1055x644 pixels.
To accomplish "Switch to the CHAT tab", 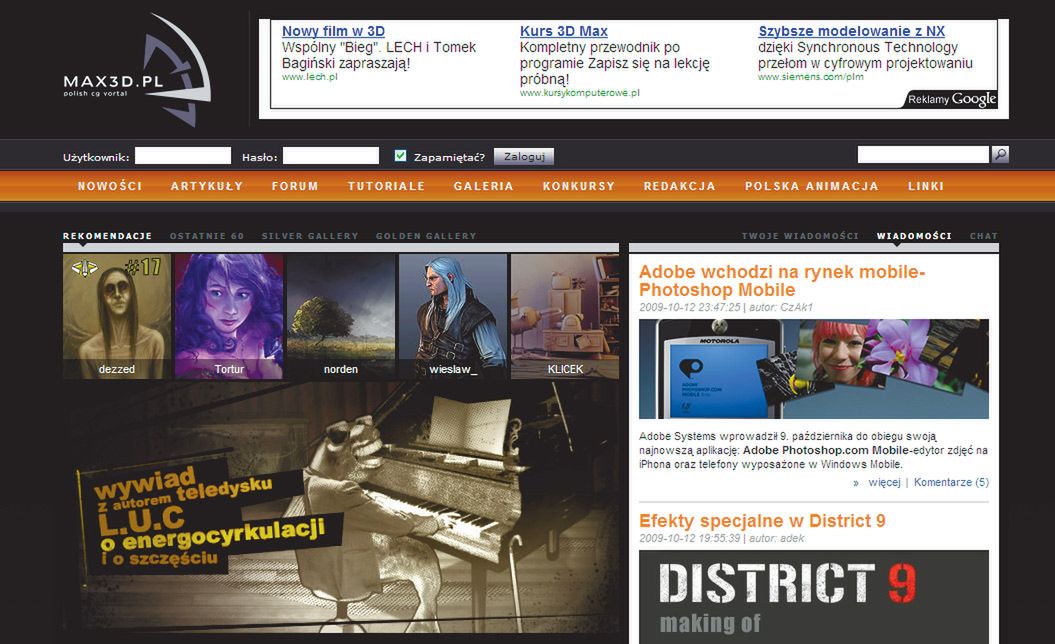I will click(x=984, y=236).
